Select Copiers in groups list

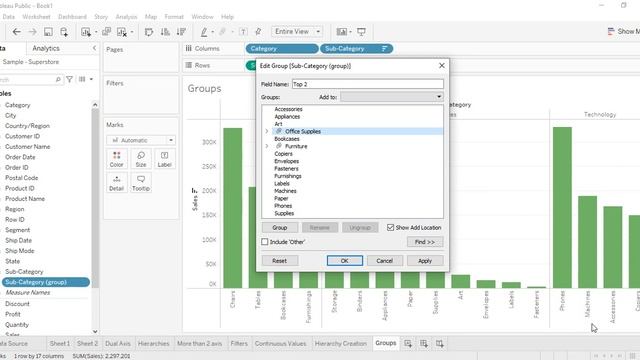click(x=283, y=153)
